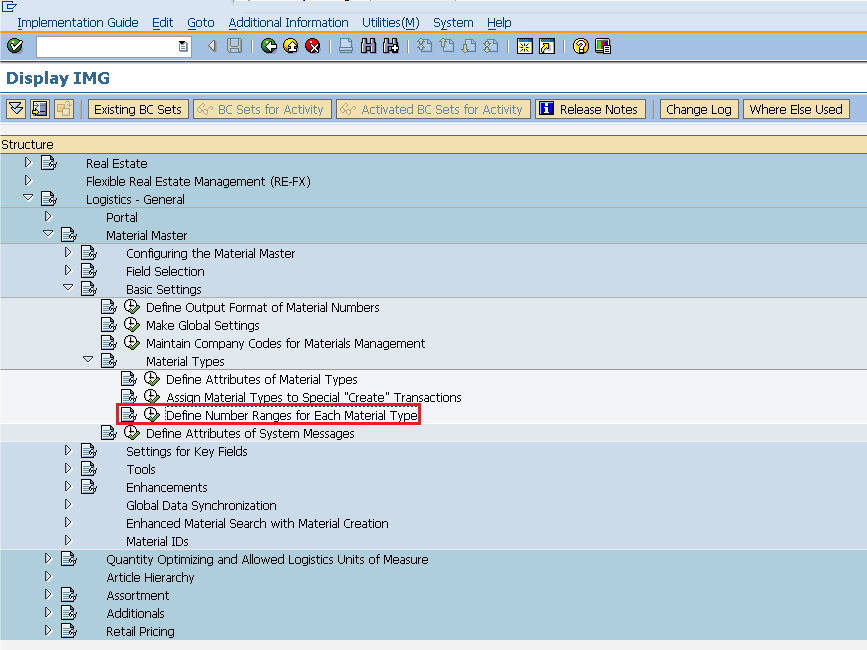The image size is (867, 650).
Task: Execute Make Global Settings activity clock icon
Action: click(x=132, y=324)
